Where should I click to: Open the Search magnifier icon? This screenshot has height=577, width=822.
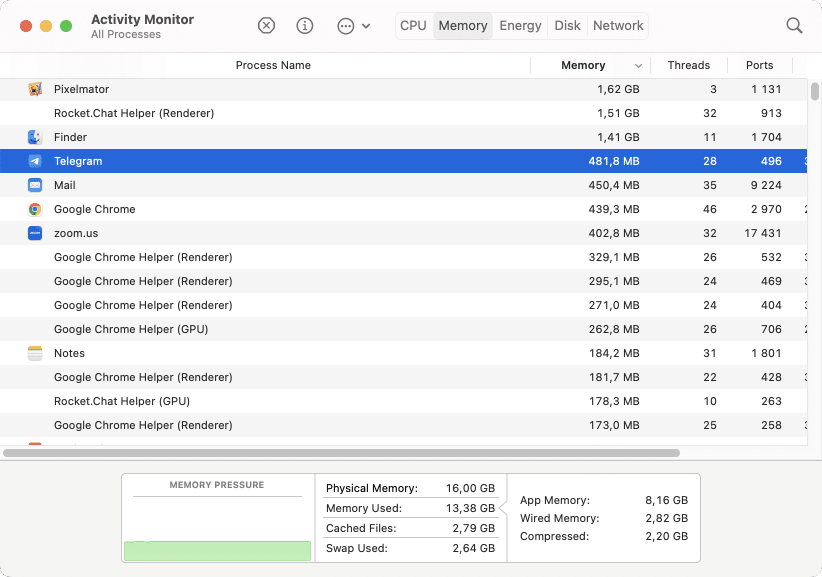click(x=794, y=25)
